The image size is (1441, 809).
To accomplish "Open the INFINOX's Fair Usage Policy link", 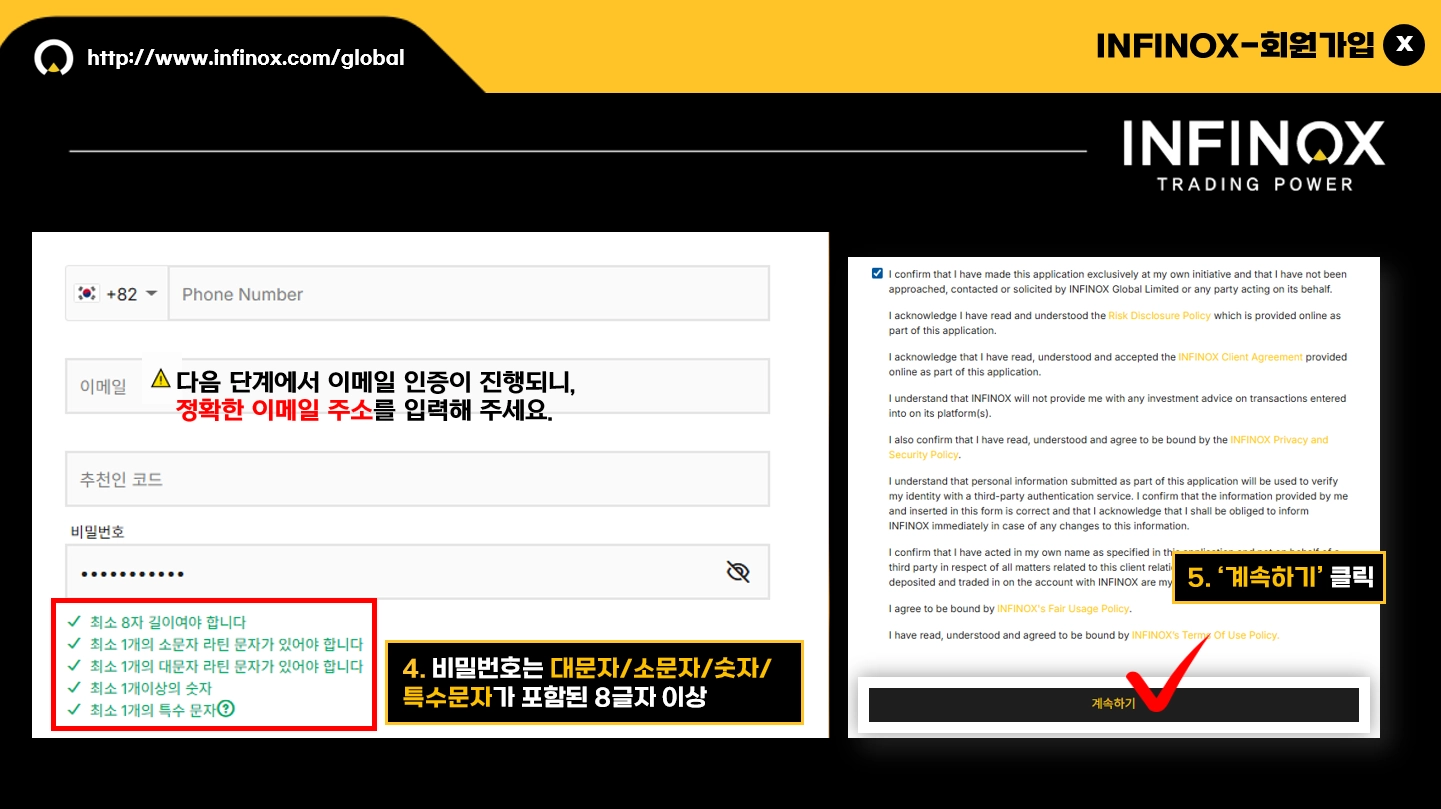I will click(1063, 609).
